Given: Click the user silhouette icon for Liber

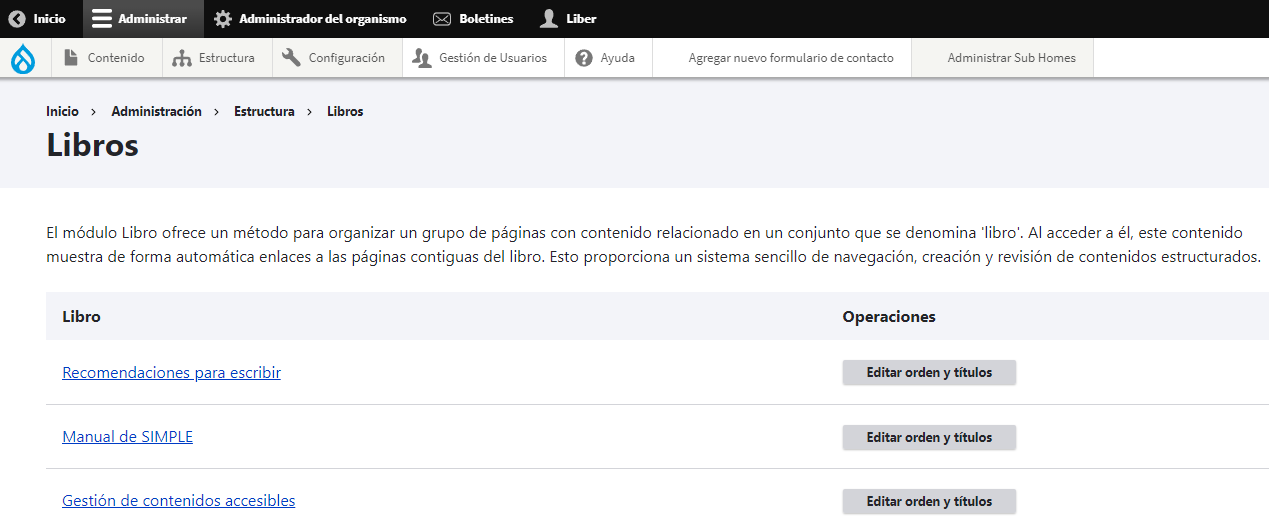Looking at the screenshot, I should click(x=548, y=19).
